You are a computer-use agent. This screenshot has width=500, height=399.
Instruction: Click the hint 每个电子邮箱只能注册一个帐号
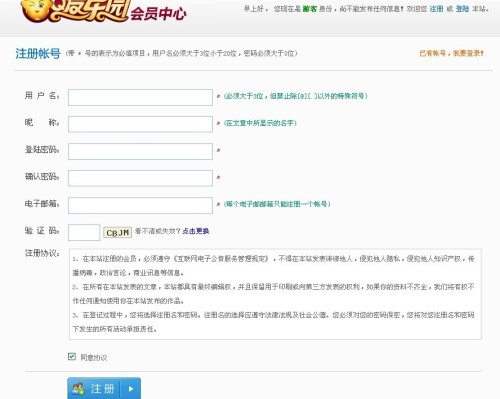click(x=277, y=204)
